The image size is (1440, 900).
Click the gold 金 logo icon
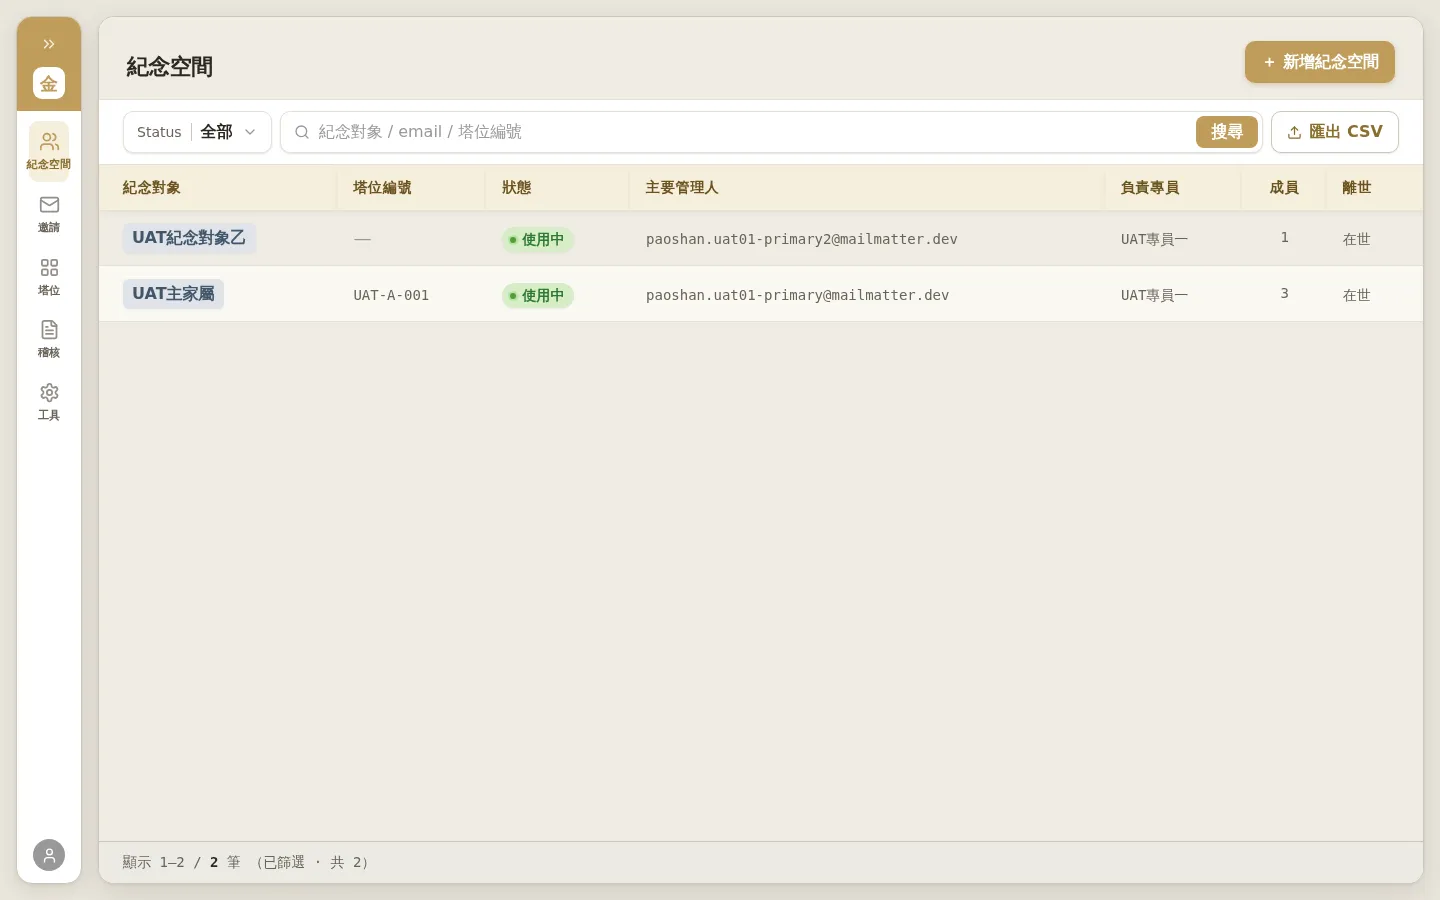click(49, 83)
